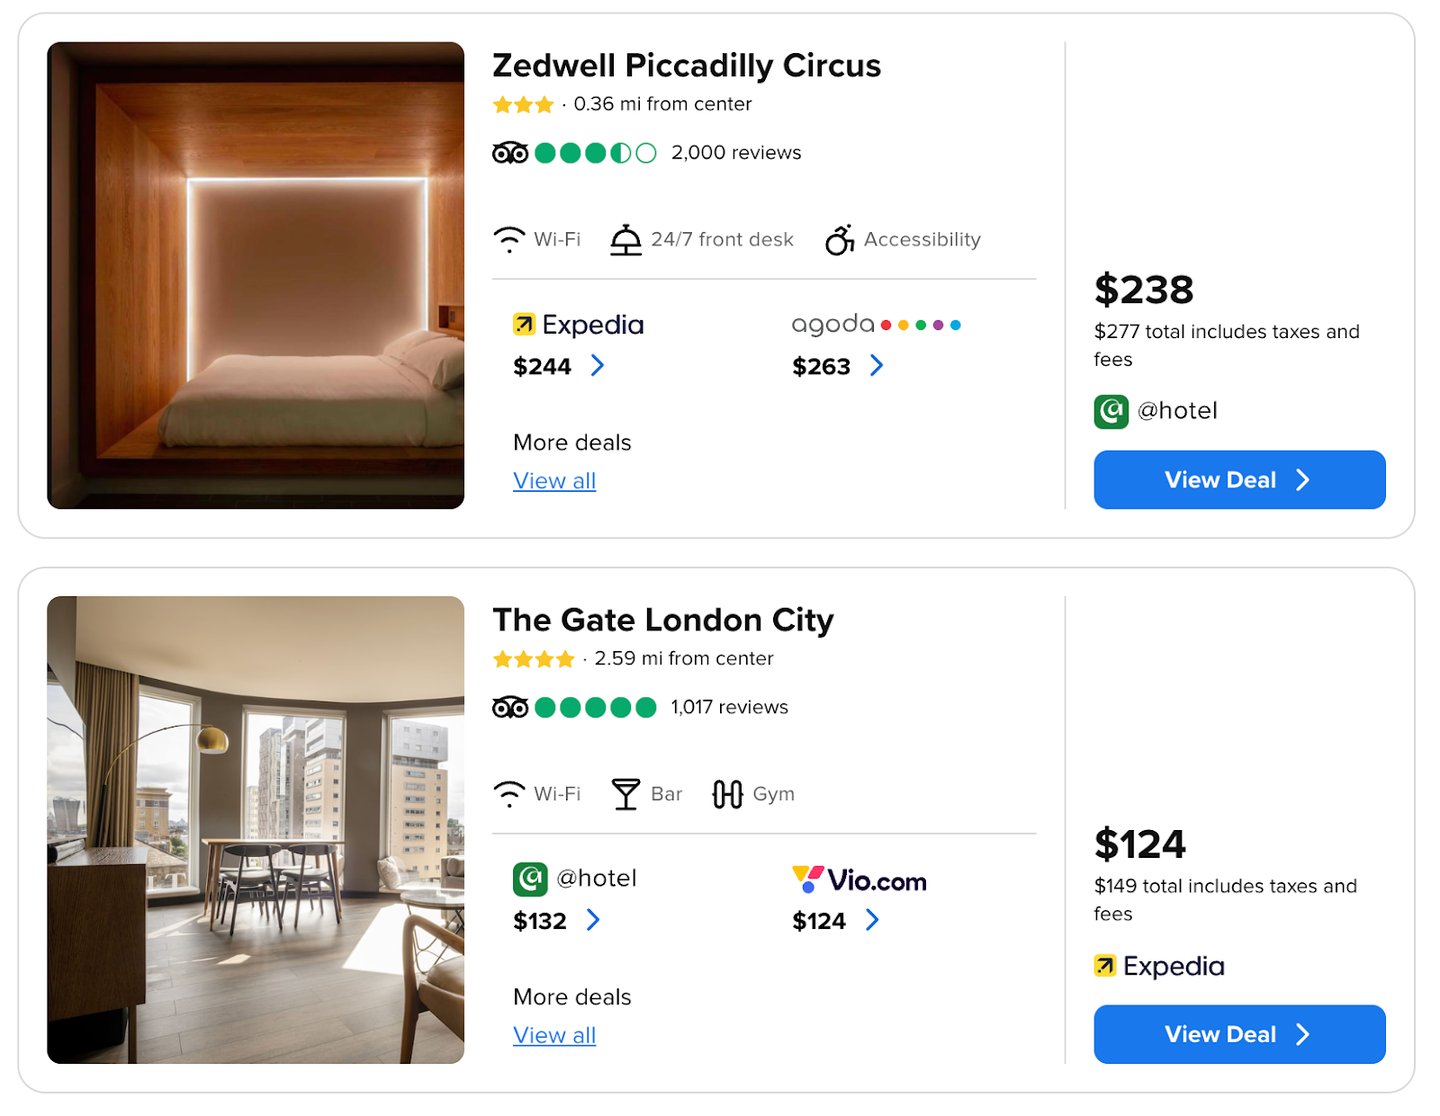1440x1116 pixels.
Task: Open the Vio.com $124 deal chevron
Action: 872,920
